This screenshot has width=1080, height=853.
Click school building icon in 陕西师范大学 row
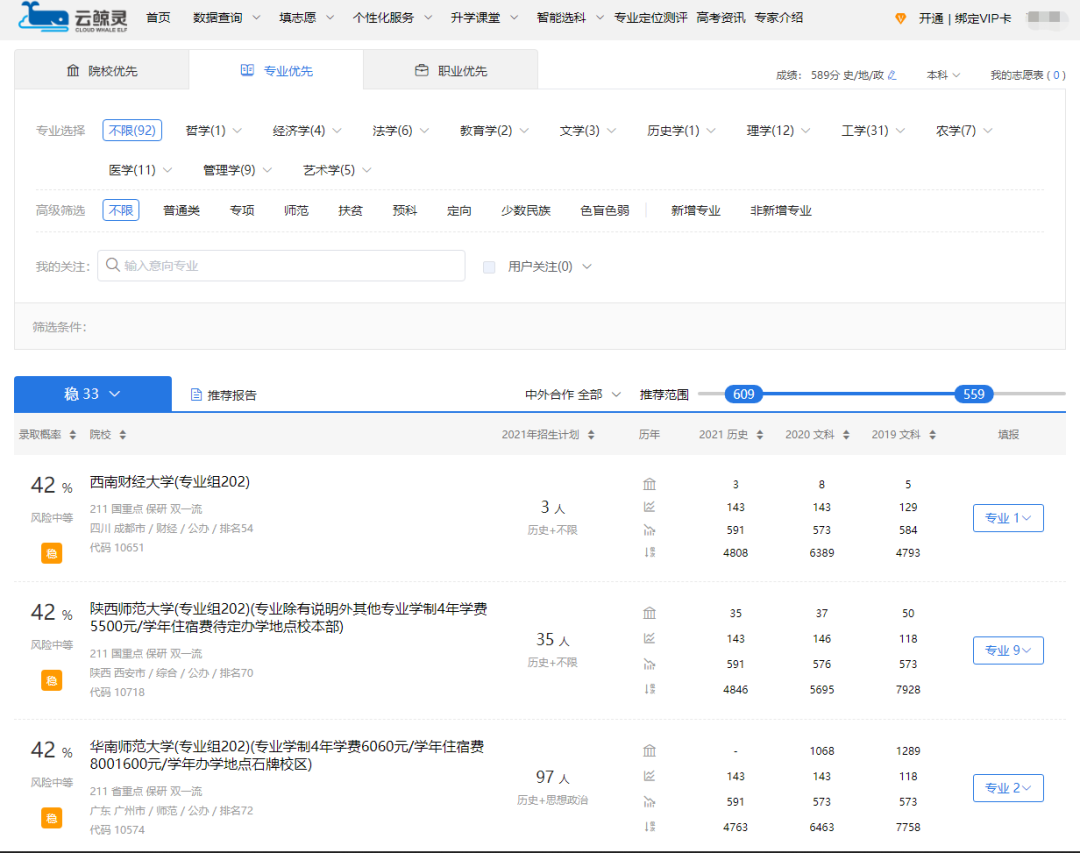pos(650,613)
